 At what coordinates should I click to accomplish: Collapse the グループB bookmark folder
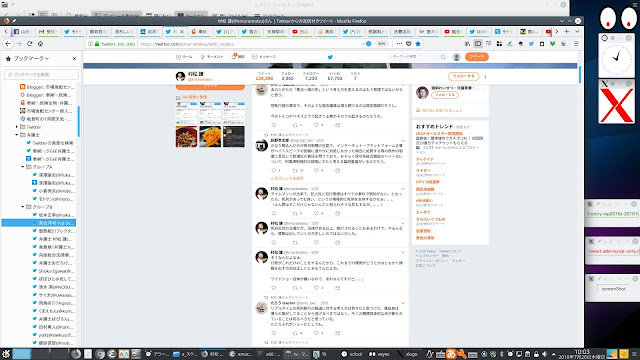pyautogui.click(x=23, y=207)
